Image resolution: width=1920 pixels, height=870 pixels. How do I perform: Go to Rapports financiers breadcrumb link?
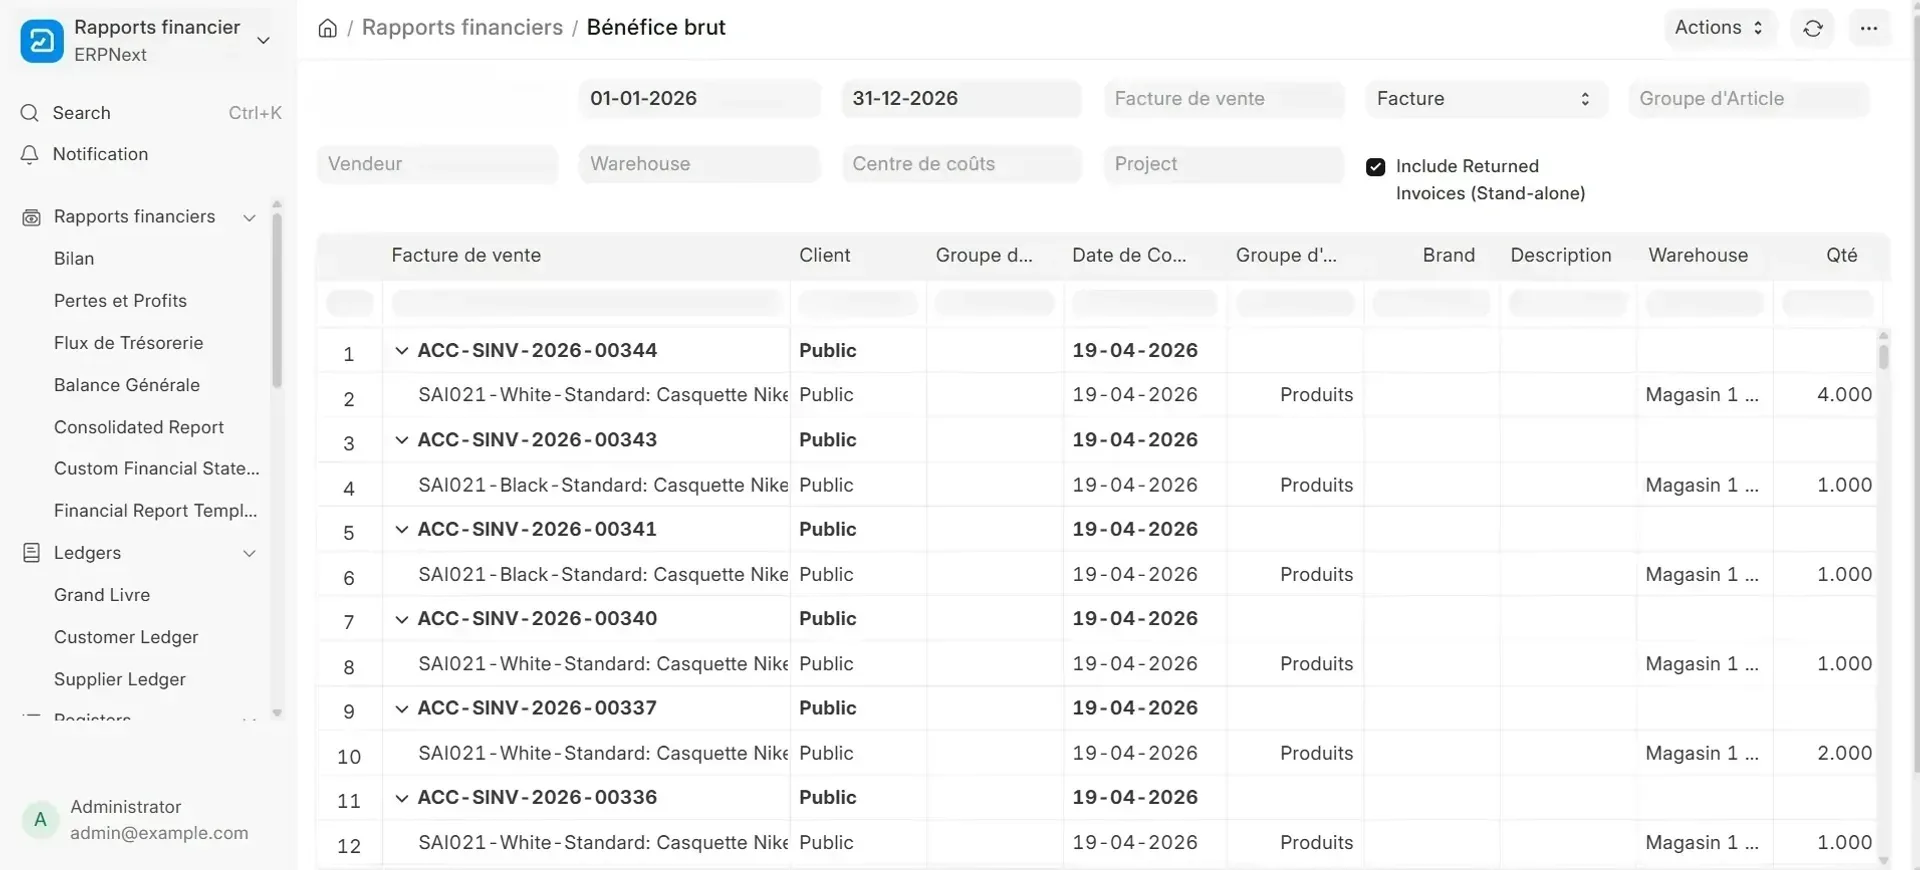pyautogui.click(x=462, y=28)
